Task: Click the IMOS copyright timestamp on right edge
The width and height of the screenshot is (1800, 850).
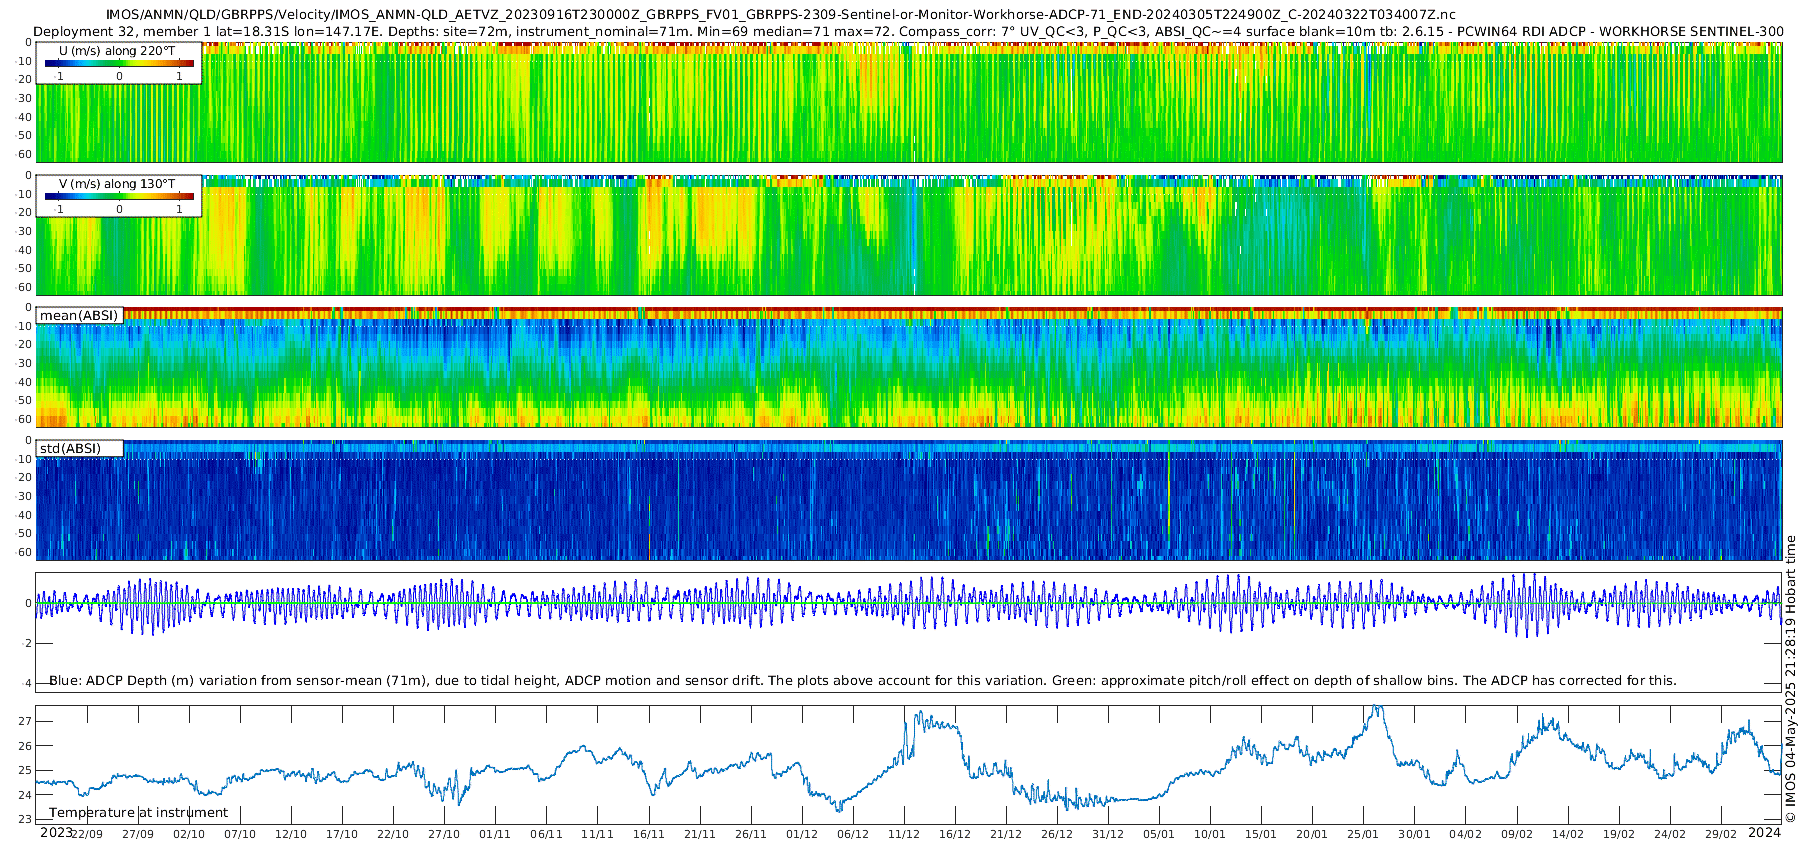Action: [x=1790, y=680]
